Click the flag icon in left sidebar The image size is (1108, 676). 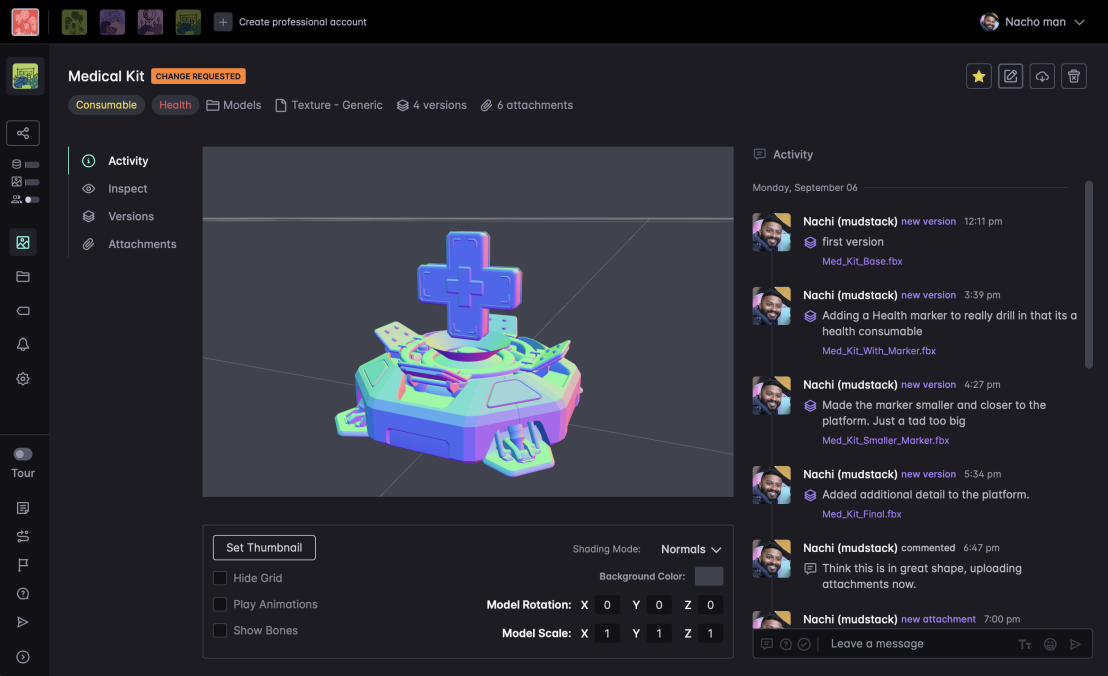click(23, 565)
